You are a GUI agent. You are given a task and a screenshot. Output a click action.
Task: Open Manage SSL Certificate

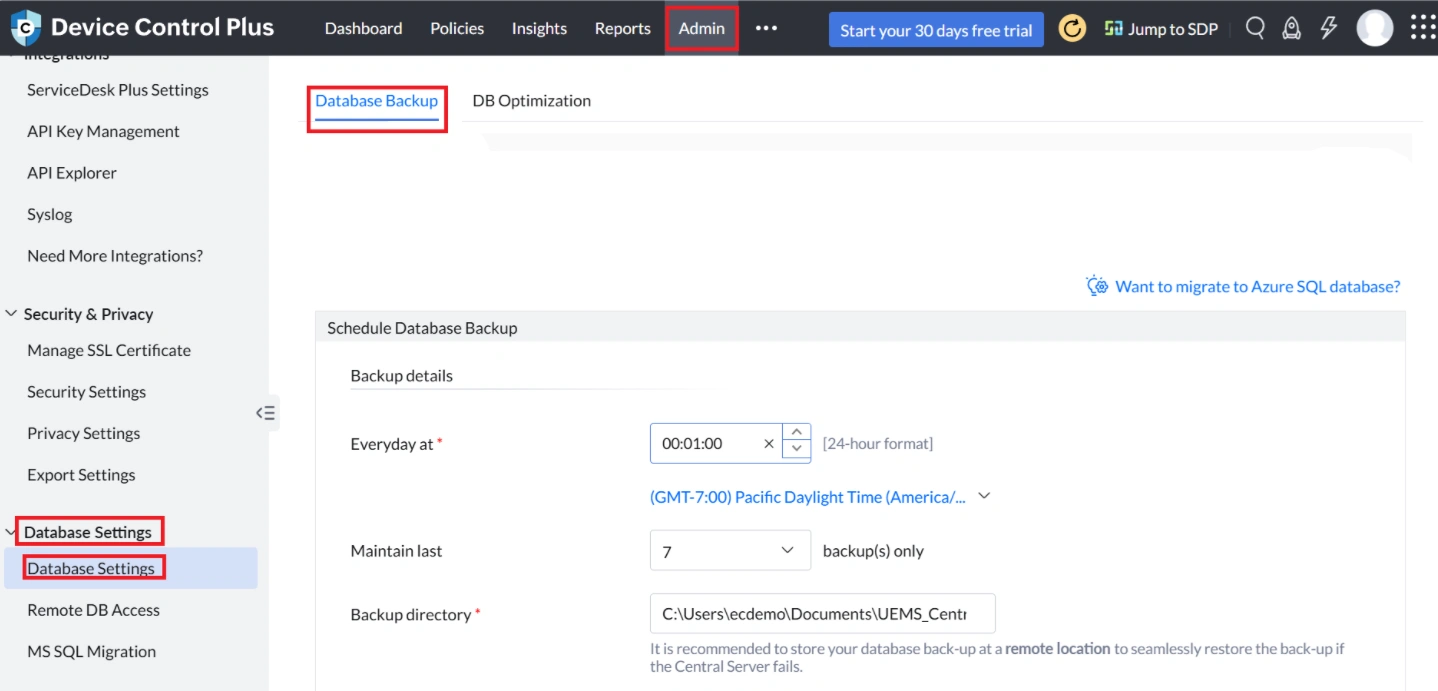click(109, 350)
